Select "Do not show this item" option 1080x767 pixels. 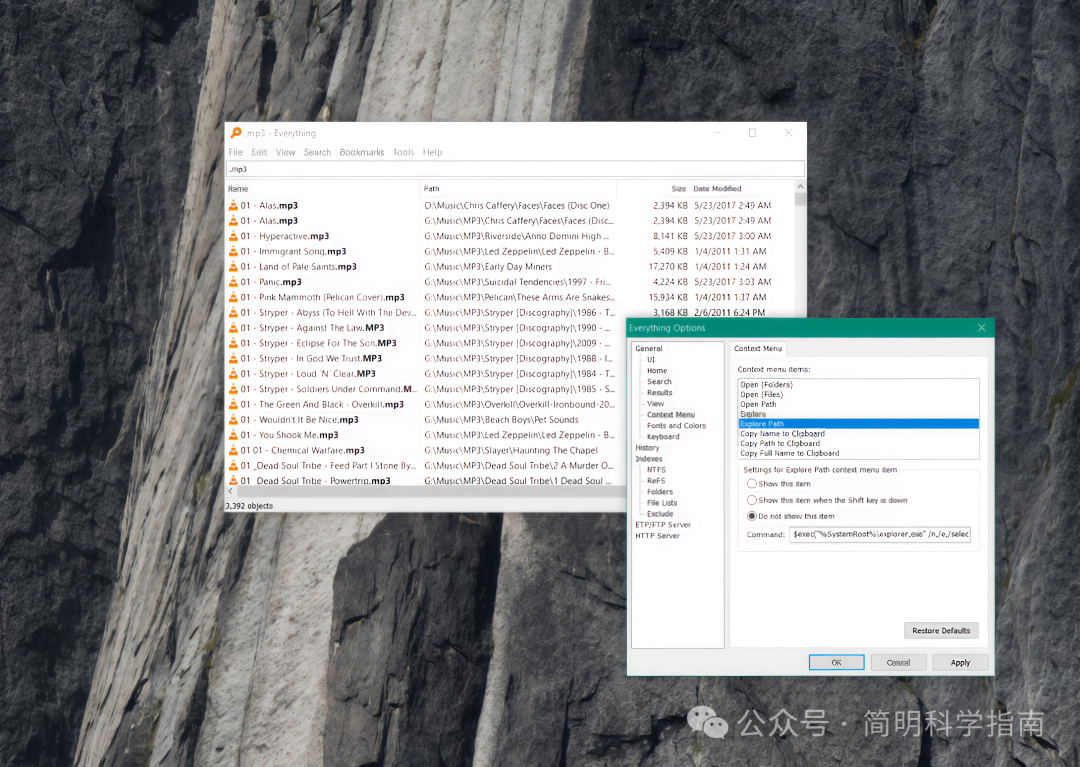[x=752, y=516]
